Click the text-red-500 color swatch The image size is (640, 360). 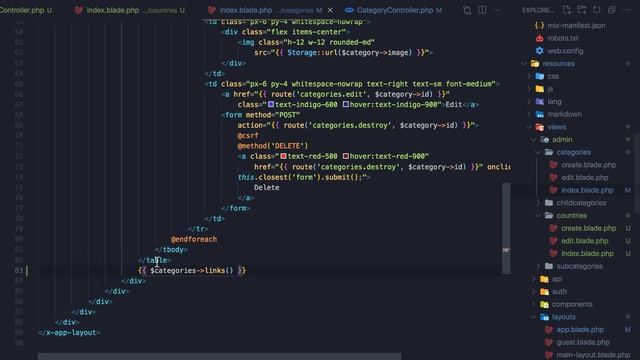283,156
